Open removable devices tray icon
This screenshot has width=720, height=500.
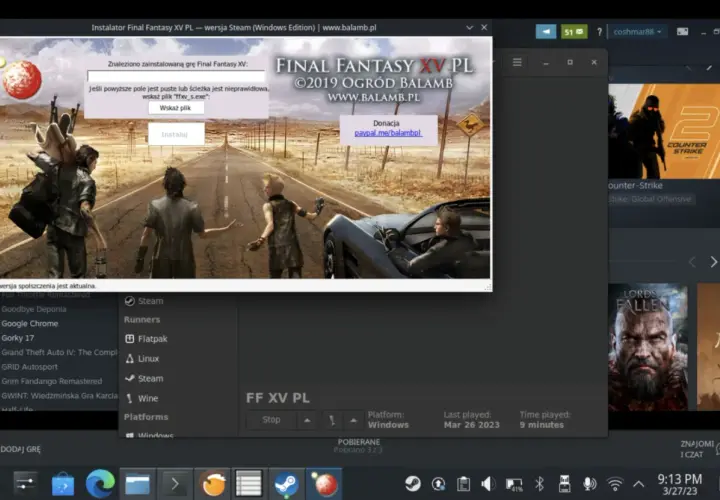564,483
